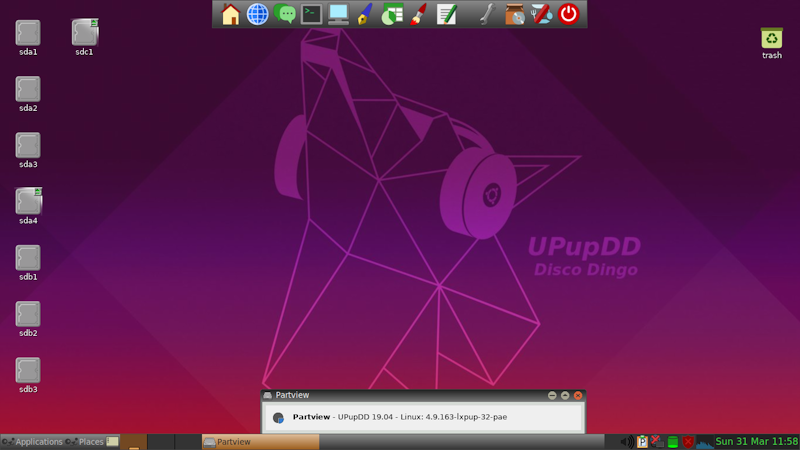Open the sdb1 drive icon
800x450 pixels.
pos(28,258)
